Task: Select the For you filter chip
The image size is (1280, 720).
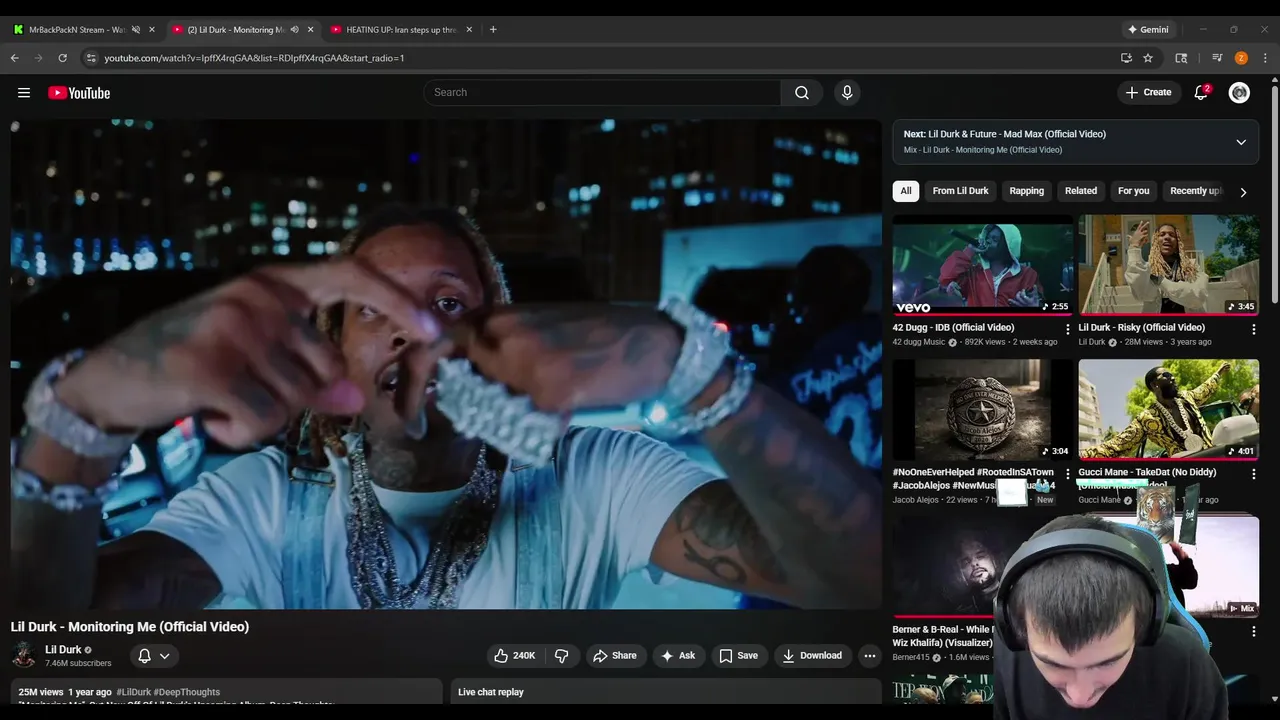Action: pos(1133,191)
